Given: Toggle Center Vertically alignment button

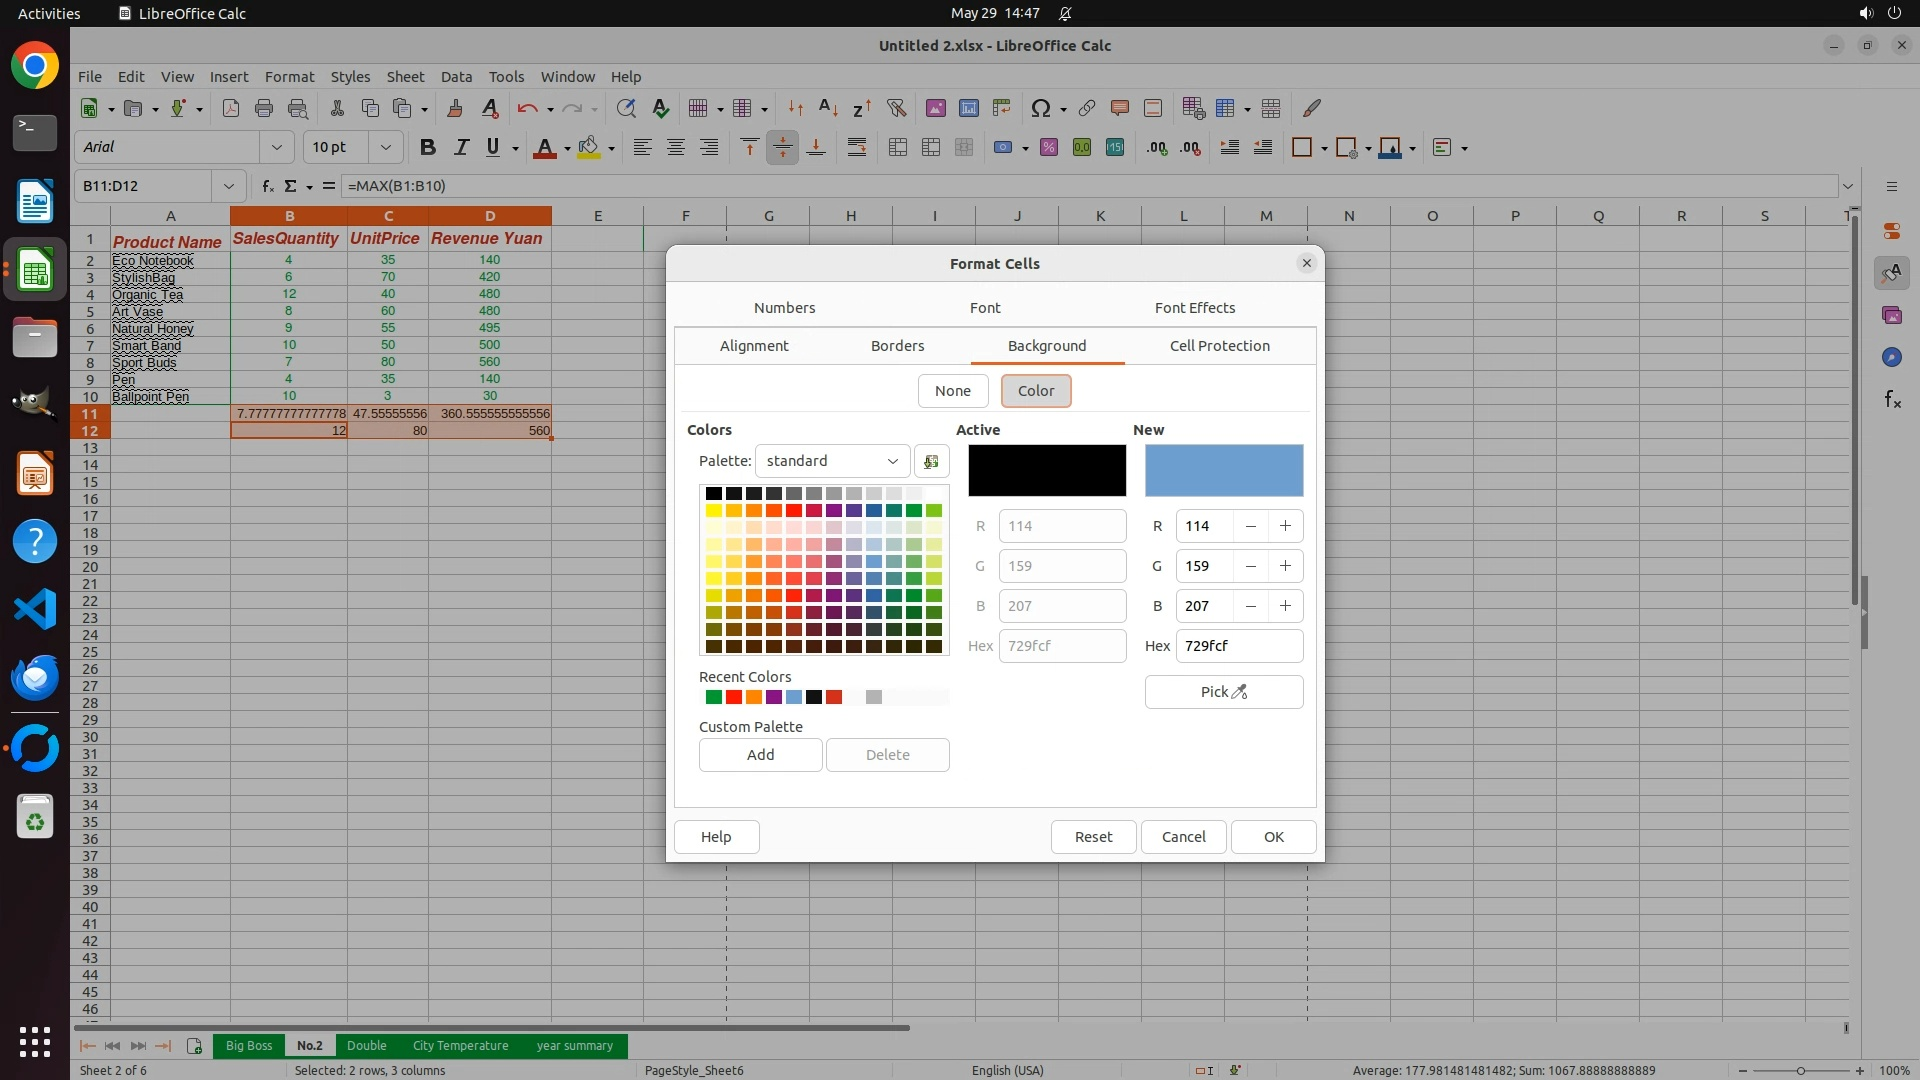Looking at the screenshot, I should tap(782, 147).
